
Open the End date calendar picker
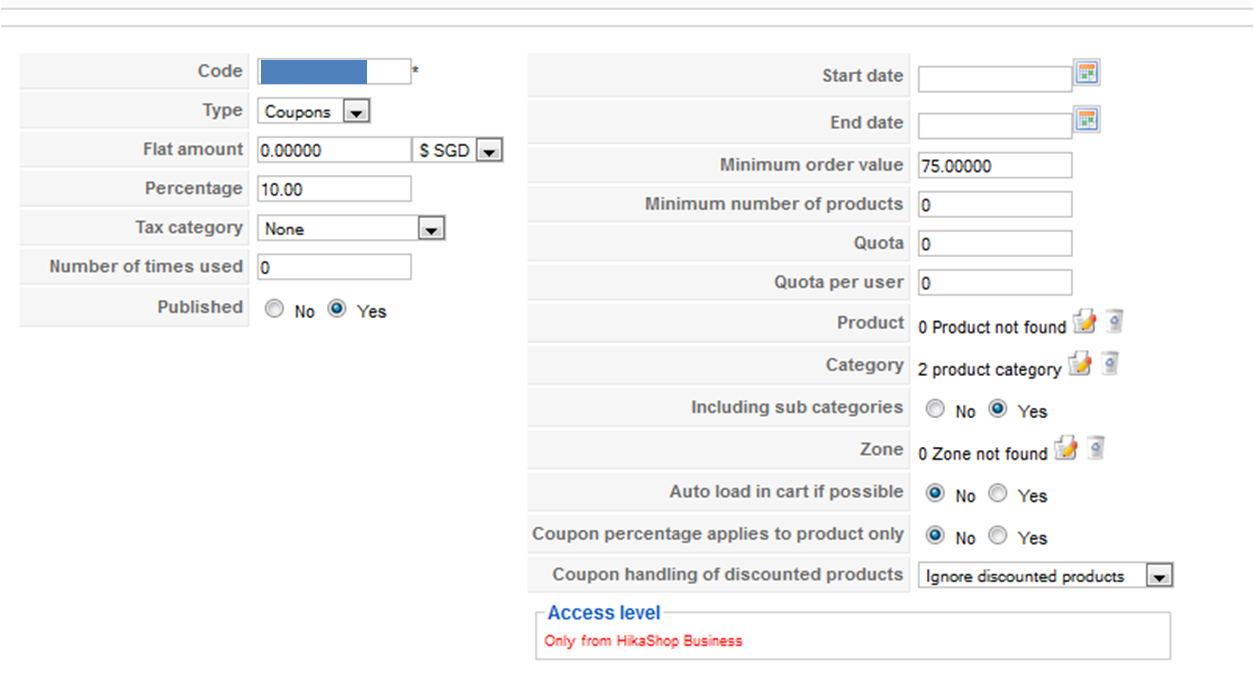tap(1087, 120)
